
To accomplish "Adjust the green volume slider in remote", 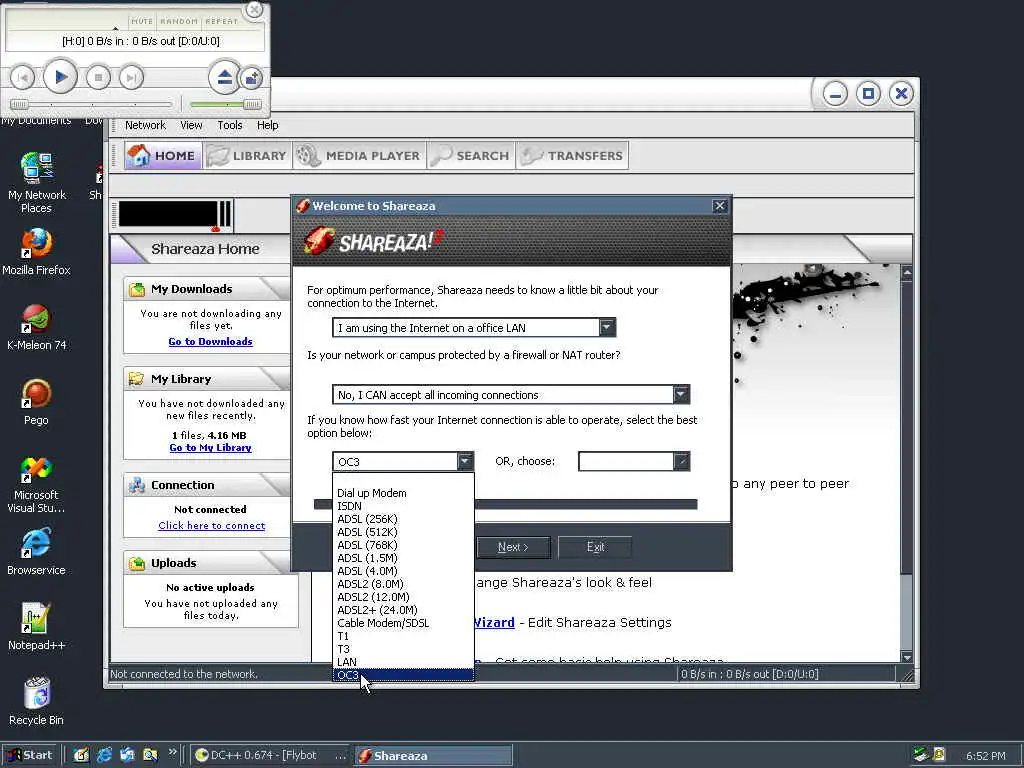I will point(225,104).
